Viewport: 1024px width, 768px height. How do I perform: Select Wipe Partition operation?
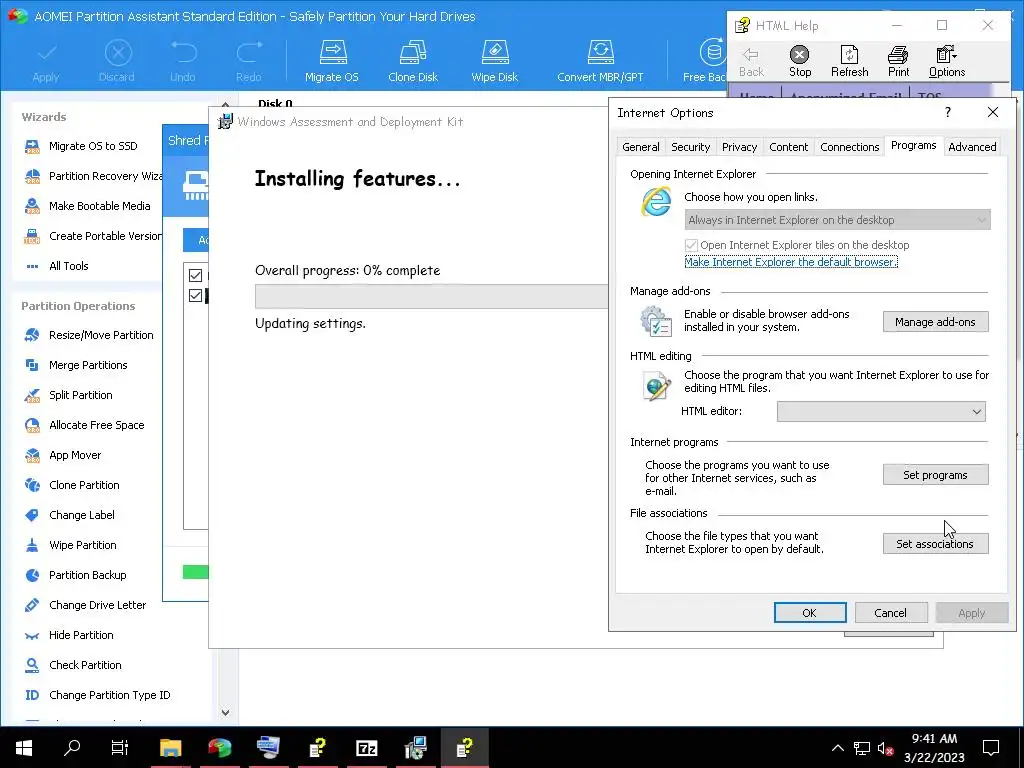coord(70,545)
